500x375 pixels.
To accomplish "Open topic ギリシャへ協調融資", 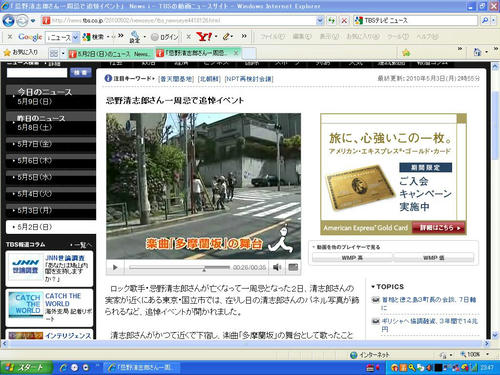I will point(429,325).
